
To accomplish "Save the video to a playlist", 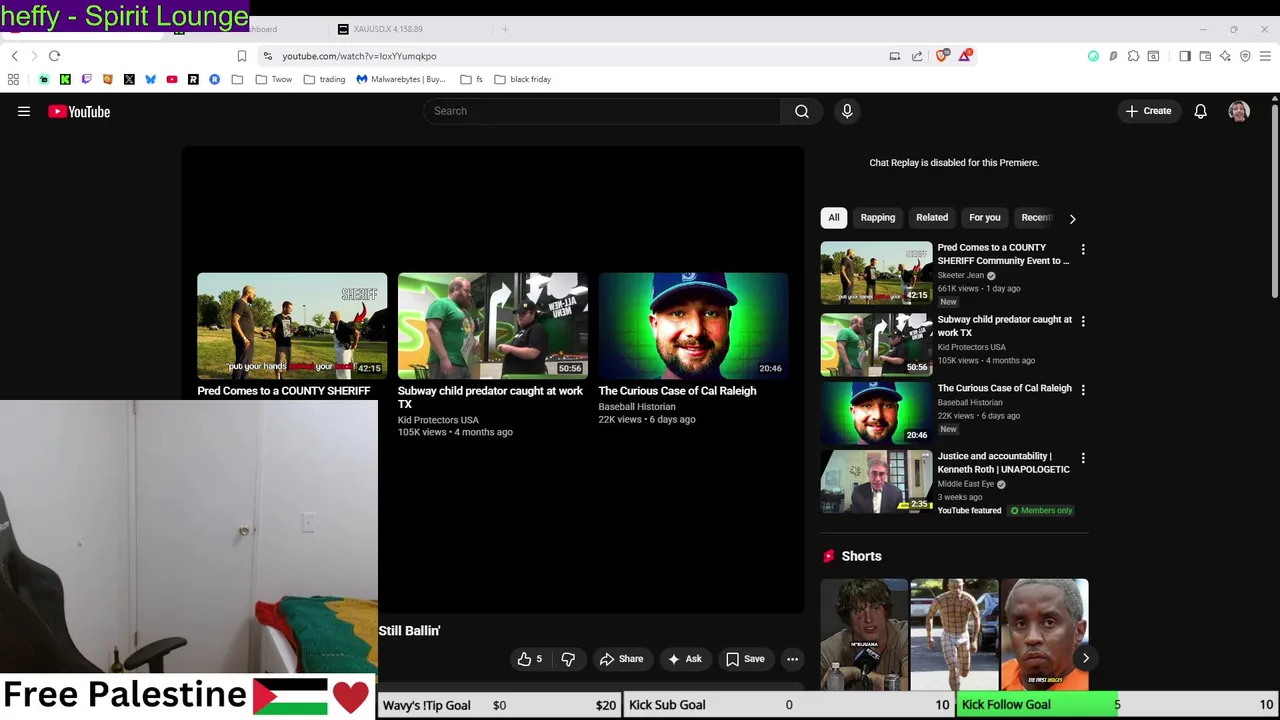I will [745, 659].
